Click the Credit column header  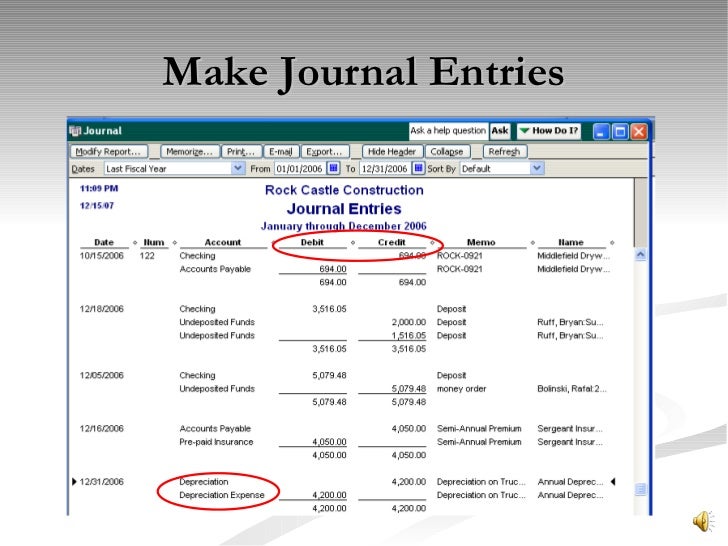pos(392,242)
